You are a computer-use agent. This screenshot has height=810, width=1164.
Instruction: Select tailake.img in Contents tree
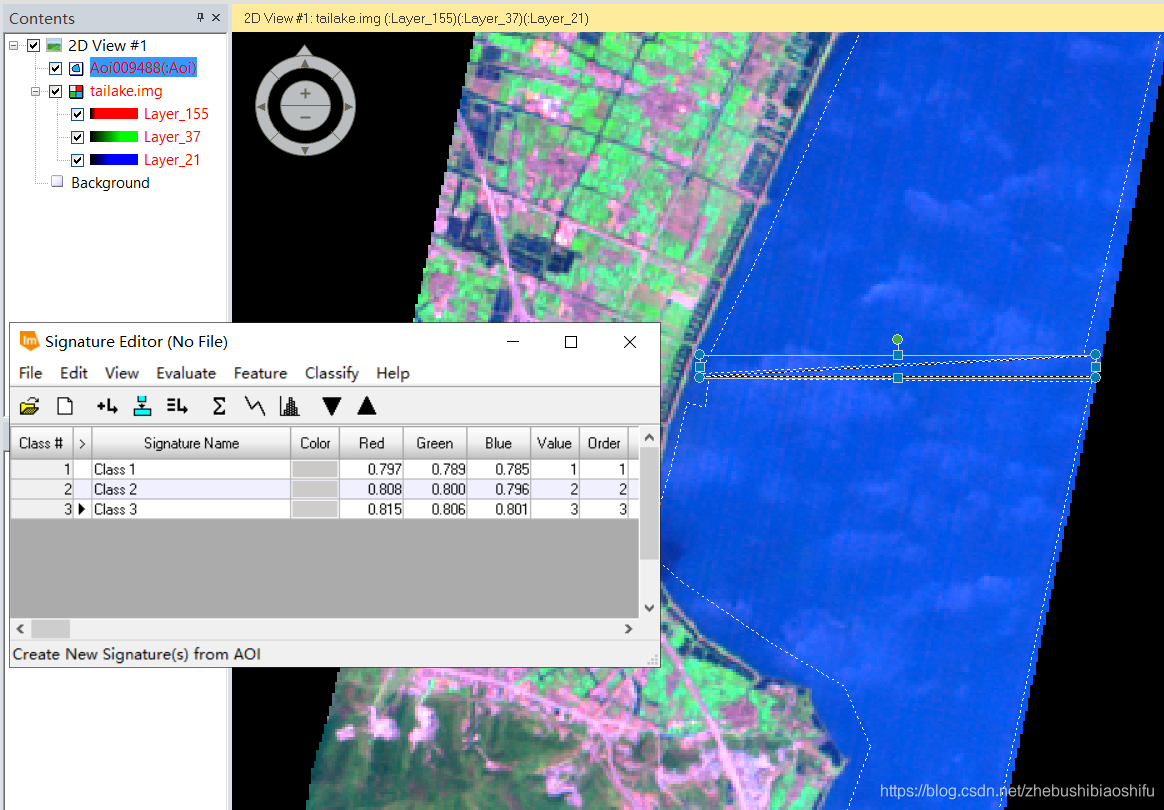pyautogui.click(x=126, y=91)
